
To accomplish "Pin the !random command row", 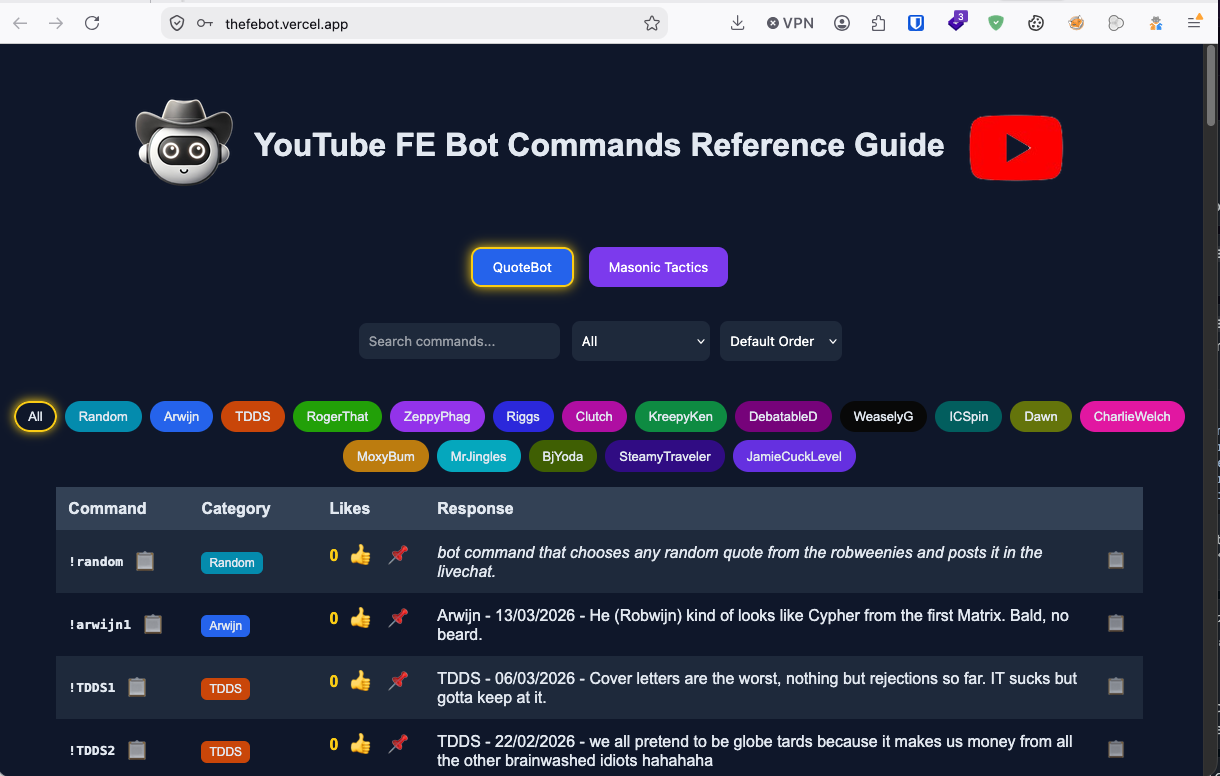I will [x=398, y=555].
